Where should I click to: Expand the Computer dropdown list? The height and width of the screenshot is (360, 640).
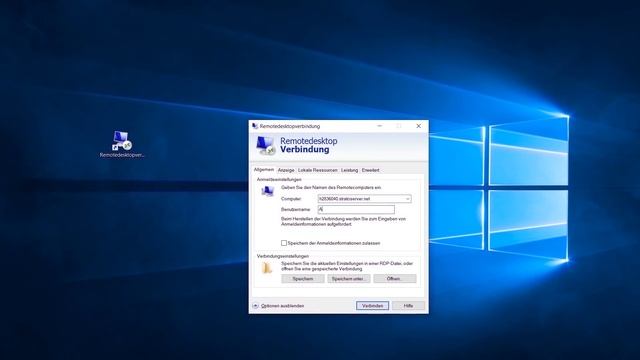(407, 199)
